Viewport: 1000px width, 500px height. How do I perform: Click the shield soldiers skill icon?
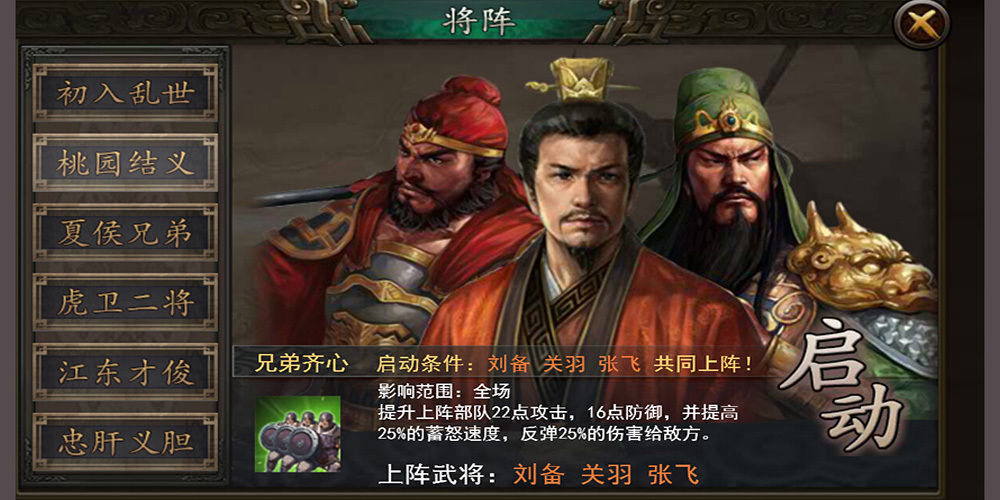click(297, 434)
